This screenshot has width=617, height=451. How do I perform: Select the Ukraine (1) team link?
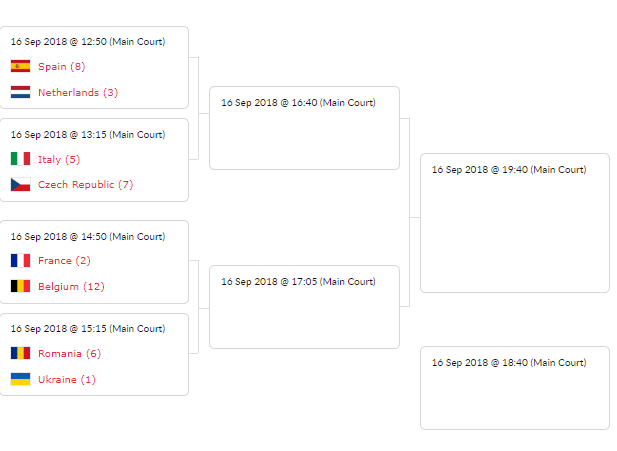67,379
